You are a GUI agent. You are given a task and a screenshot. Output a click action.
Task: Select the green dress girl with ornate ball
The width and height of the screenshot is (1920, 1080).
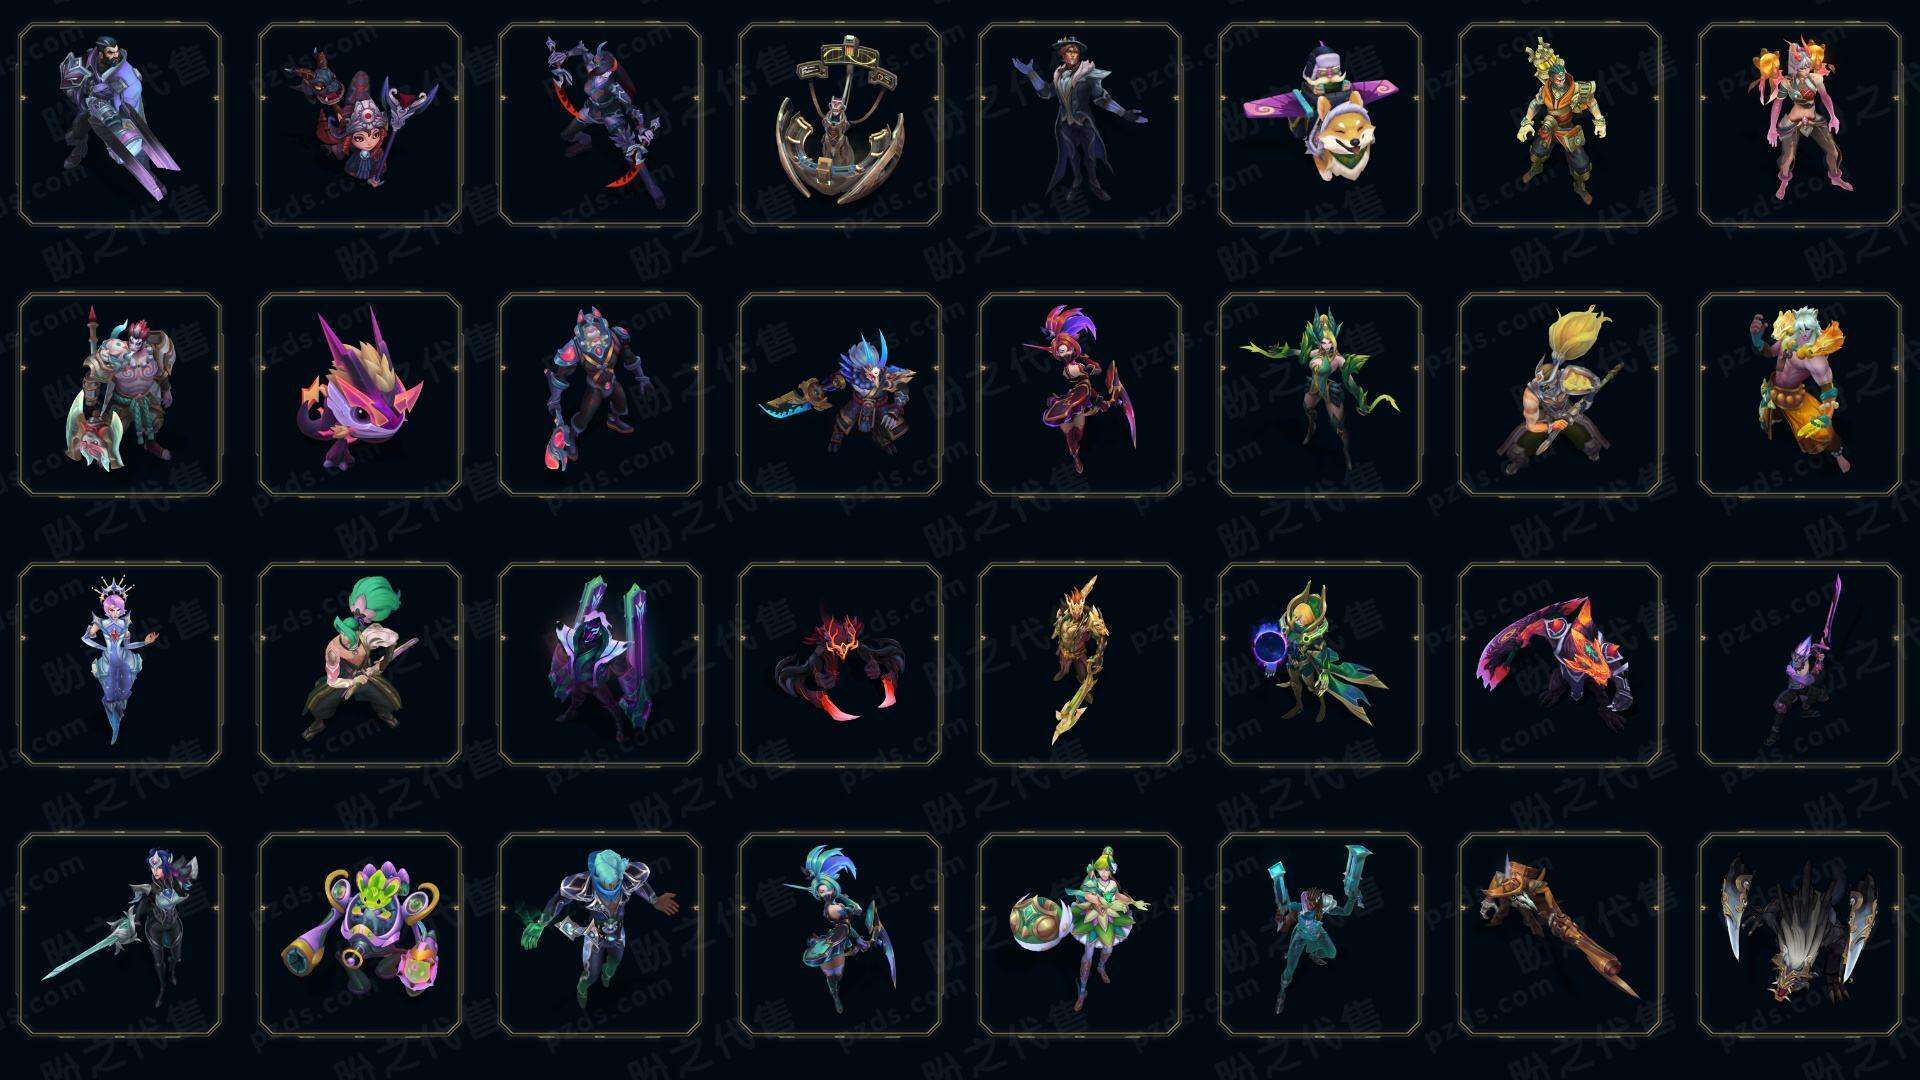coord(1080,934)
